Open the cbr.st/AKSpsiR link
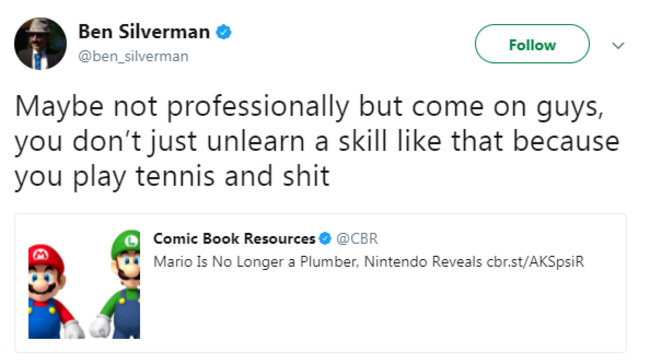The width and height of the screenshot is (650, 364). pyautogui.click(x=535, y=262)
